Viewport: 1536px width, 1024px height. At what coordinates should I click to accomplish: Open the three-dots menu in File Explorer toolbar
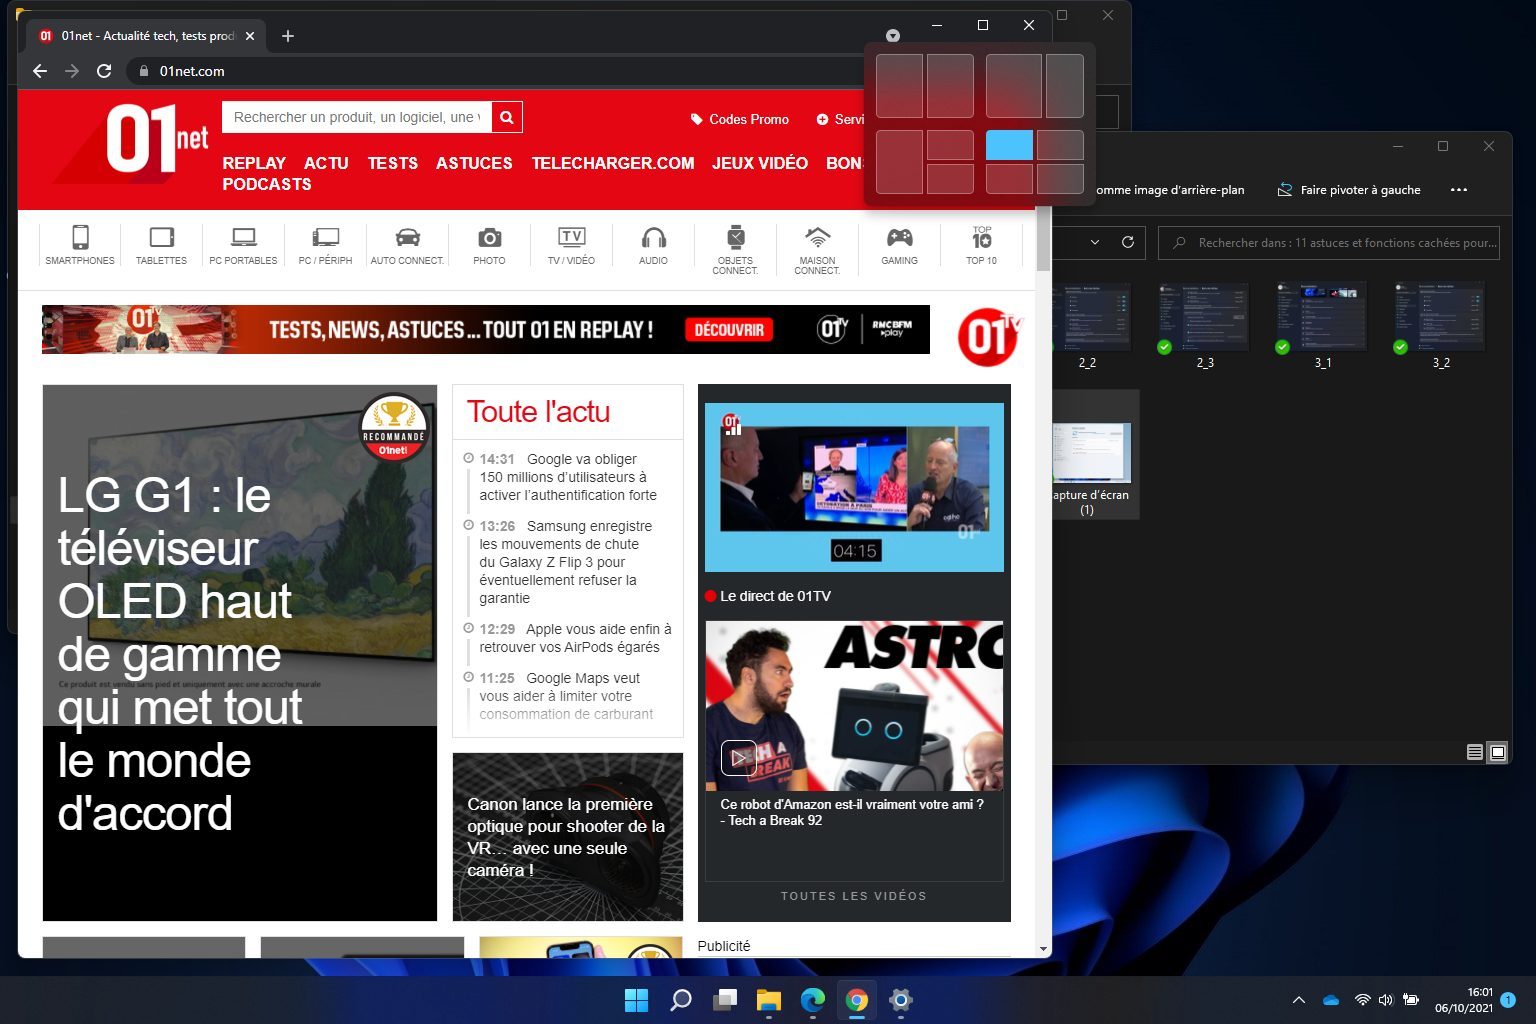[1459, 189]
